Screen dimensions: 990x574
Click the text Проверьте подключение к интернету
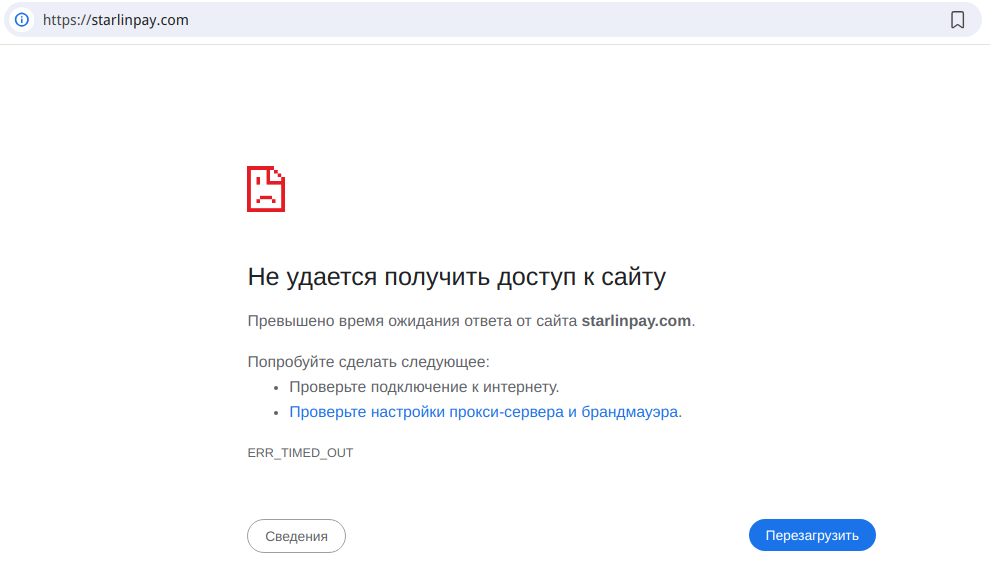(424, 386)
